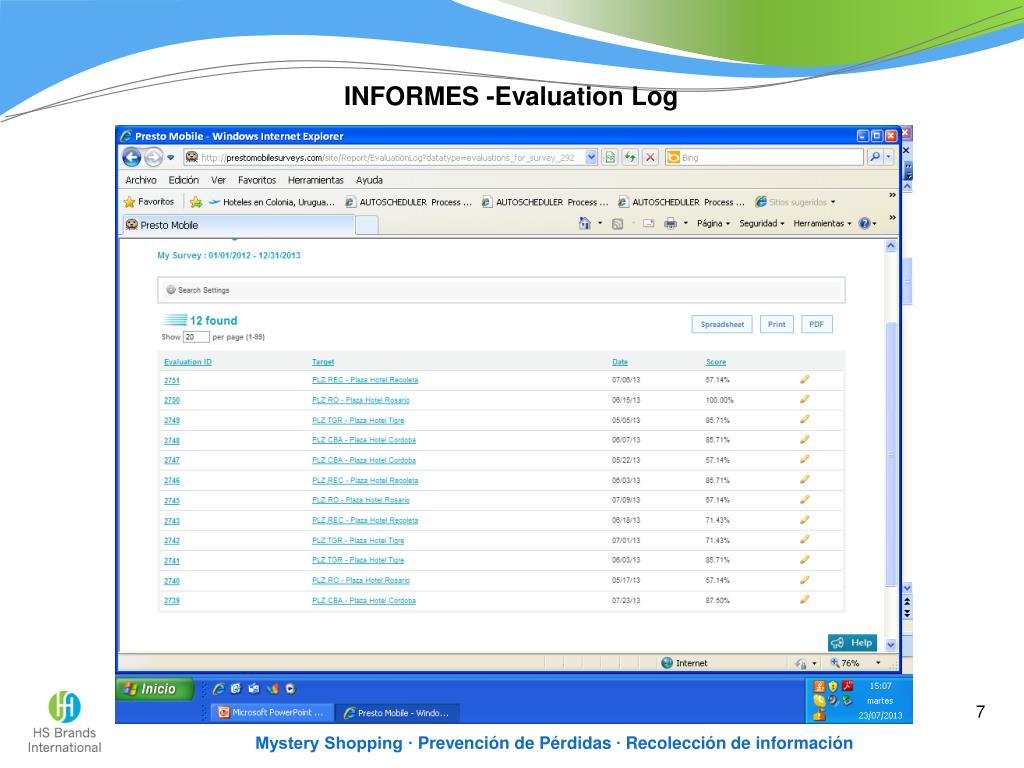Select the Presto Mobile browser tab

(x=237, y=225)
